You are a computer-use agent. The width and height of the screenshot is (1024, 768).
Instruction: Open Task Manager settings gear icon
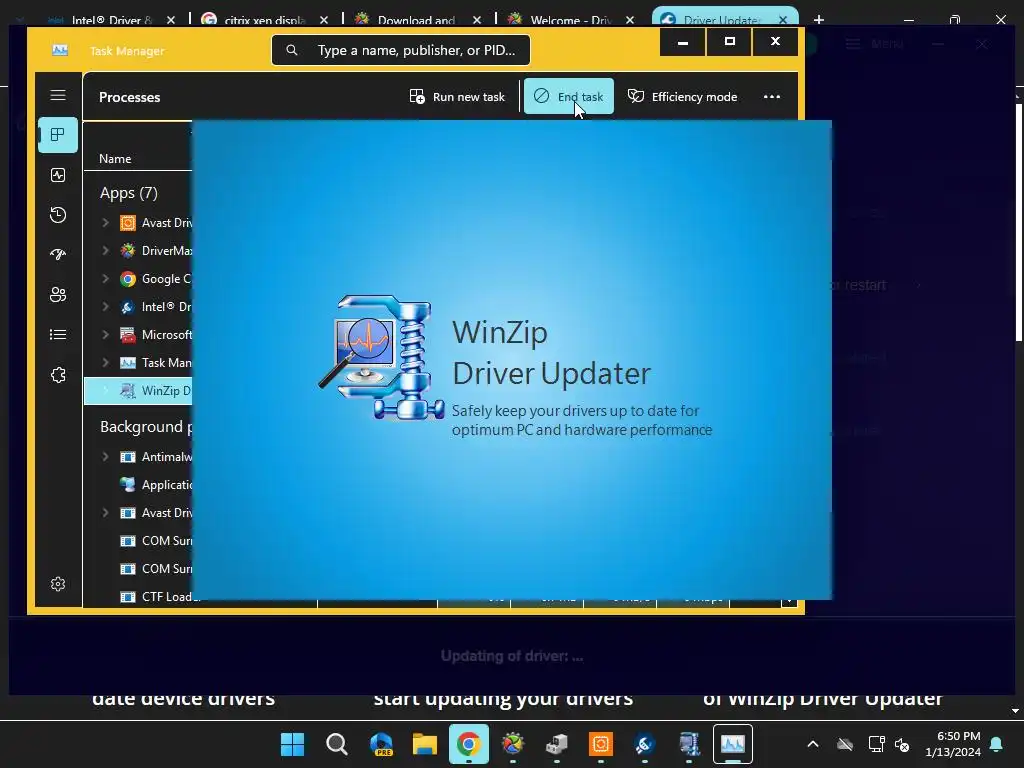click(58, 584)
